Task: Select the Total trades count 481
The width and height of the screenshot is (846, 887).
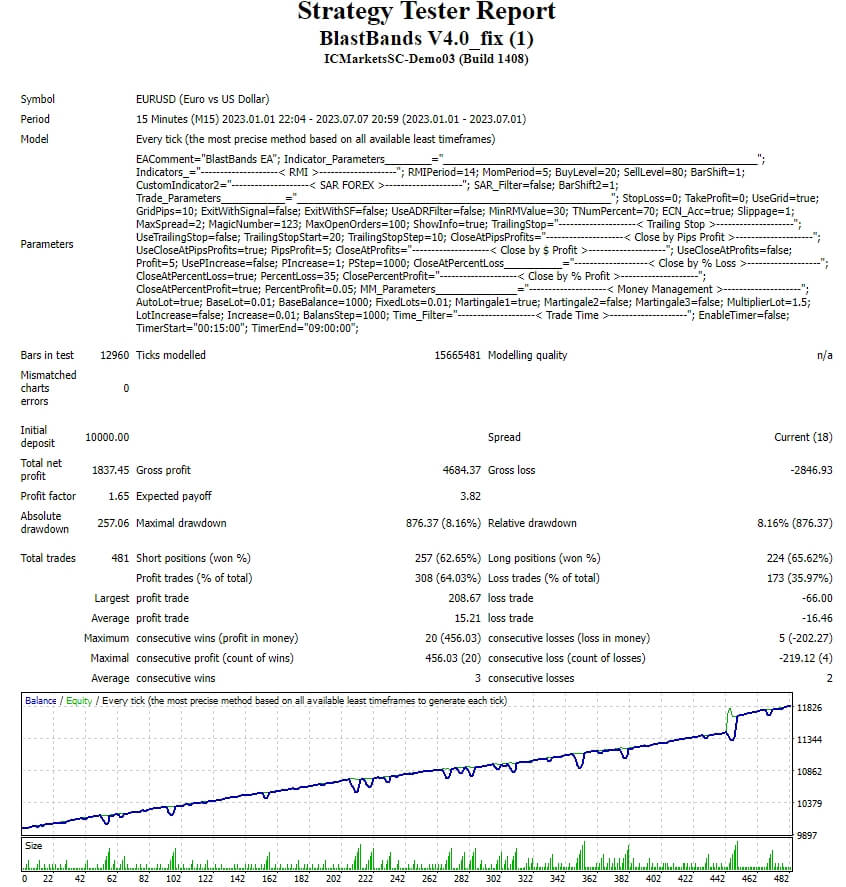Action: (x=119, y=558)
